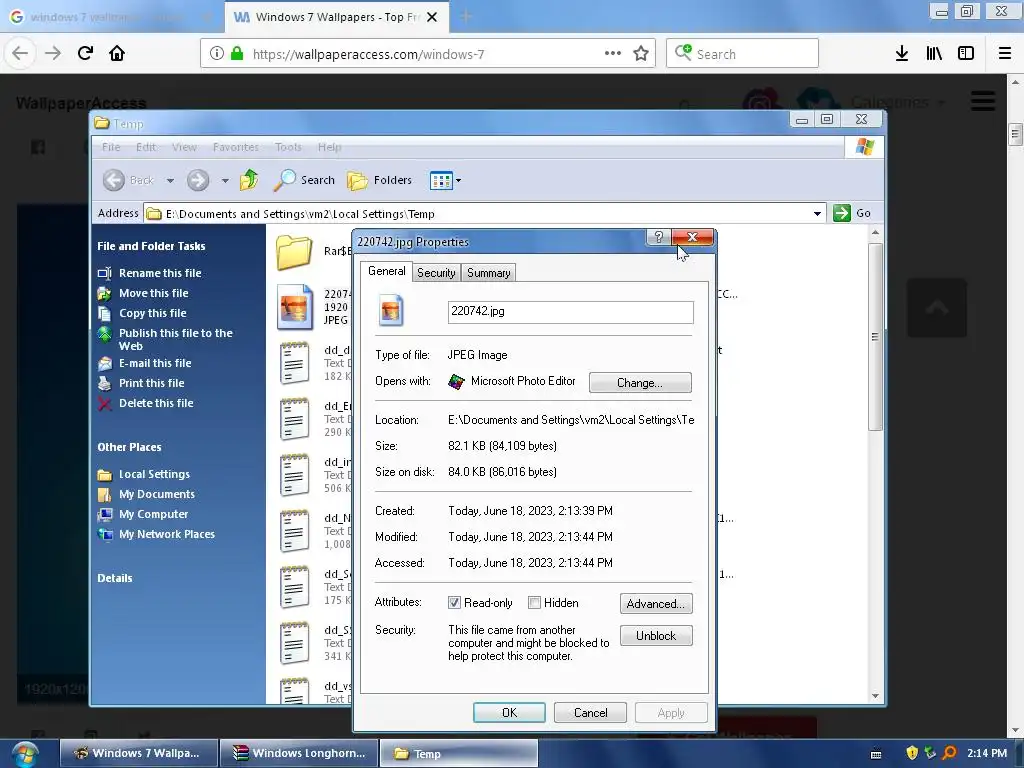Click Copy this file task

(152, 313)
